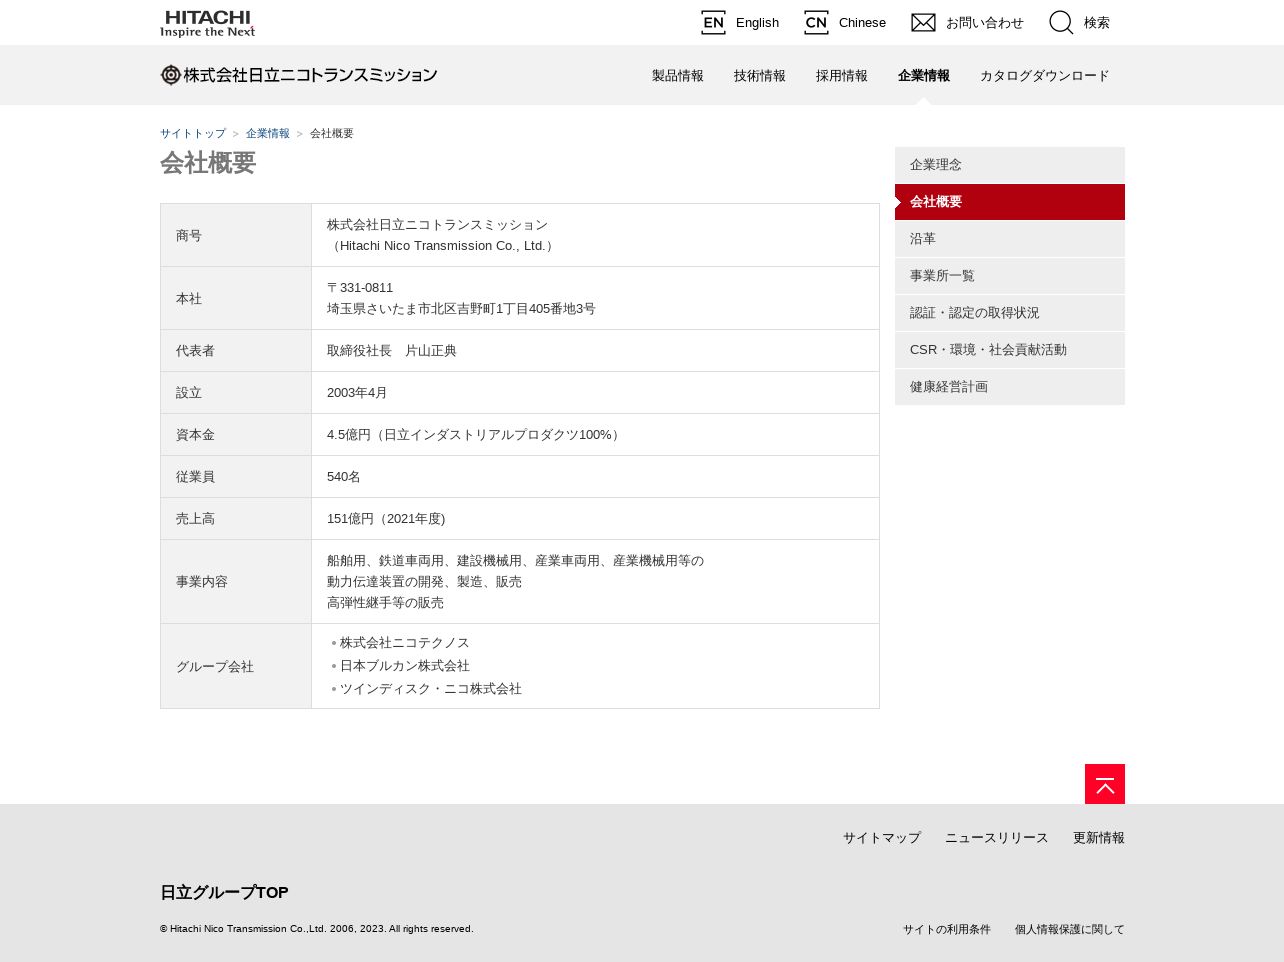
Task: Select 認証・認定の取得状況 in side menu
Action: (1010, 313)
